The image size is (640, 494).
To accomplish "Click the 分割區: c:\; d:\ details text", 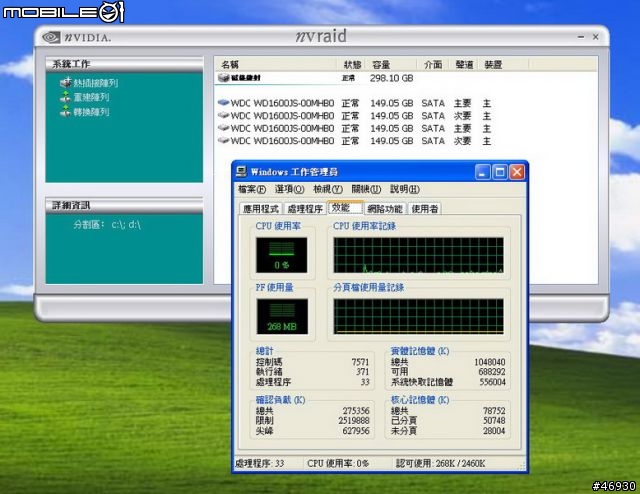I will [107, 224].
